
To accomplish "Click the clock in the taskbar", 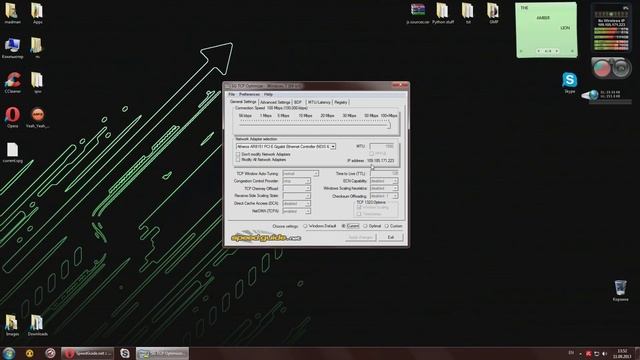I will pyautogui.click(x=622, y=353).
